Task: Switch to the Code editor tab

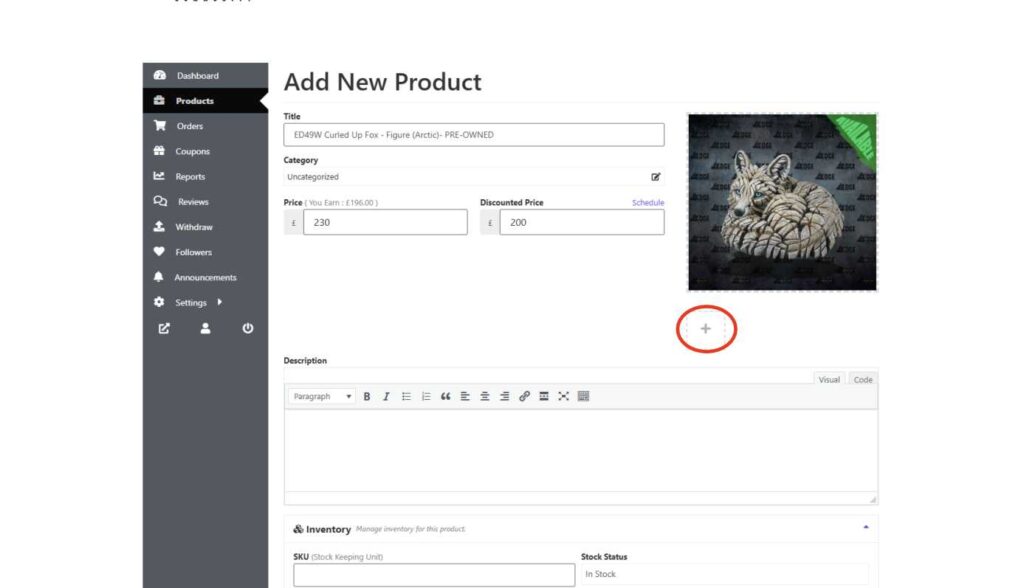Action: (x=863, y=380)
